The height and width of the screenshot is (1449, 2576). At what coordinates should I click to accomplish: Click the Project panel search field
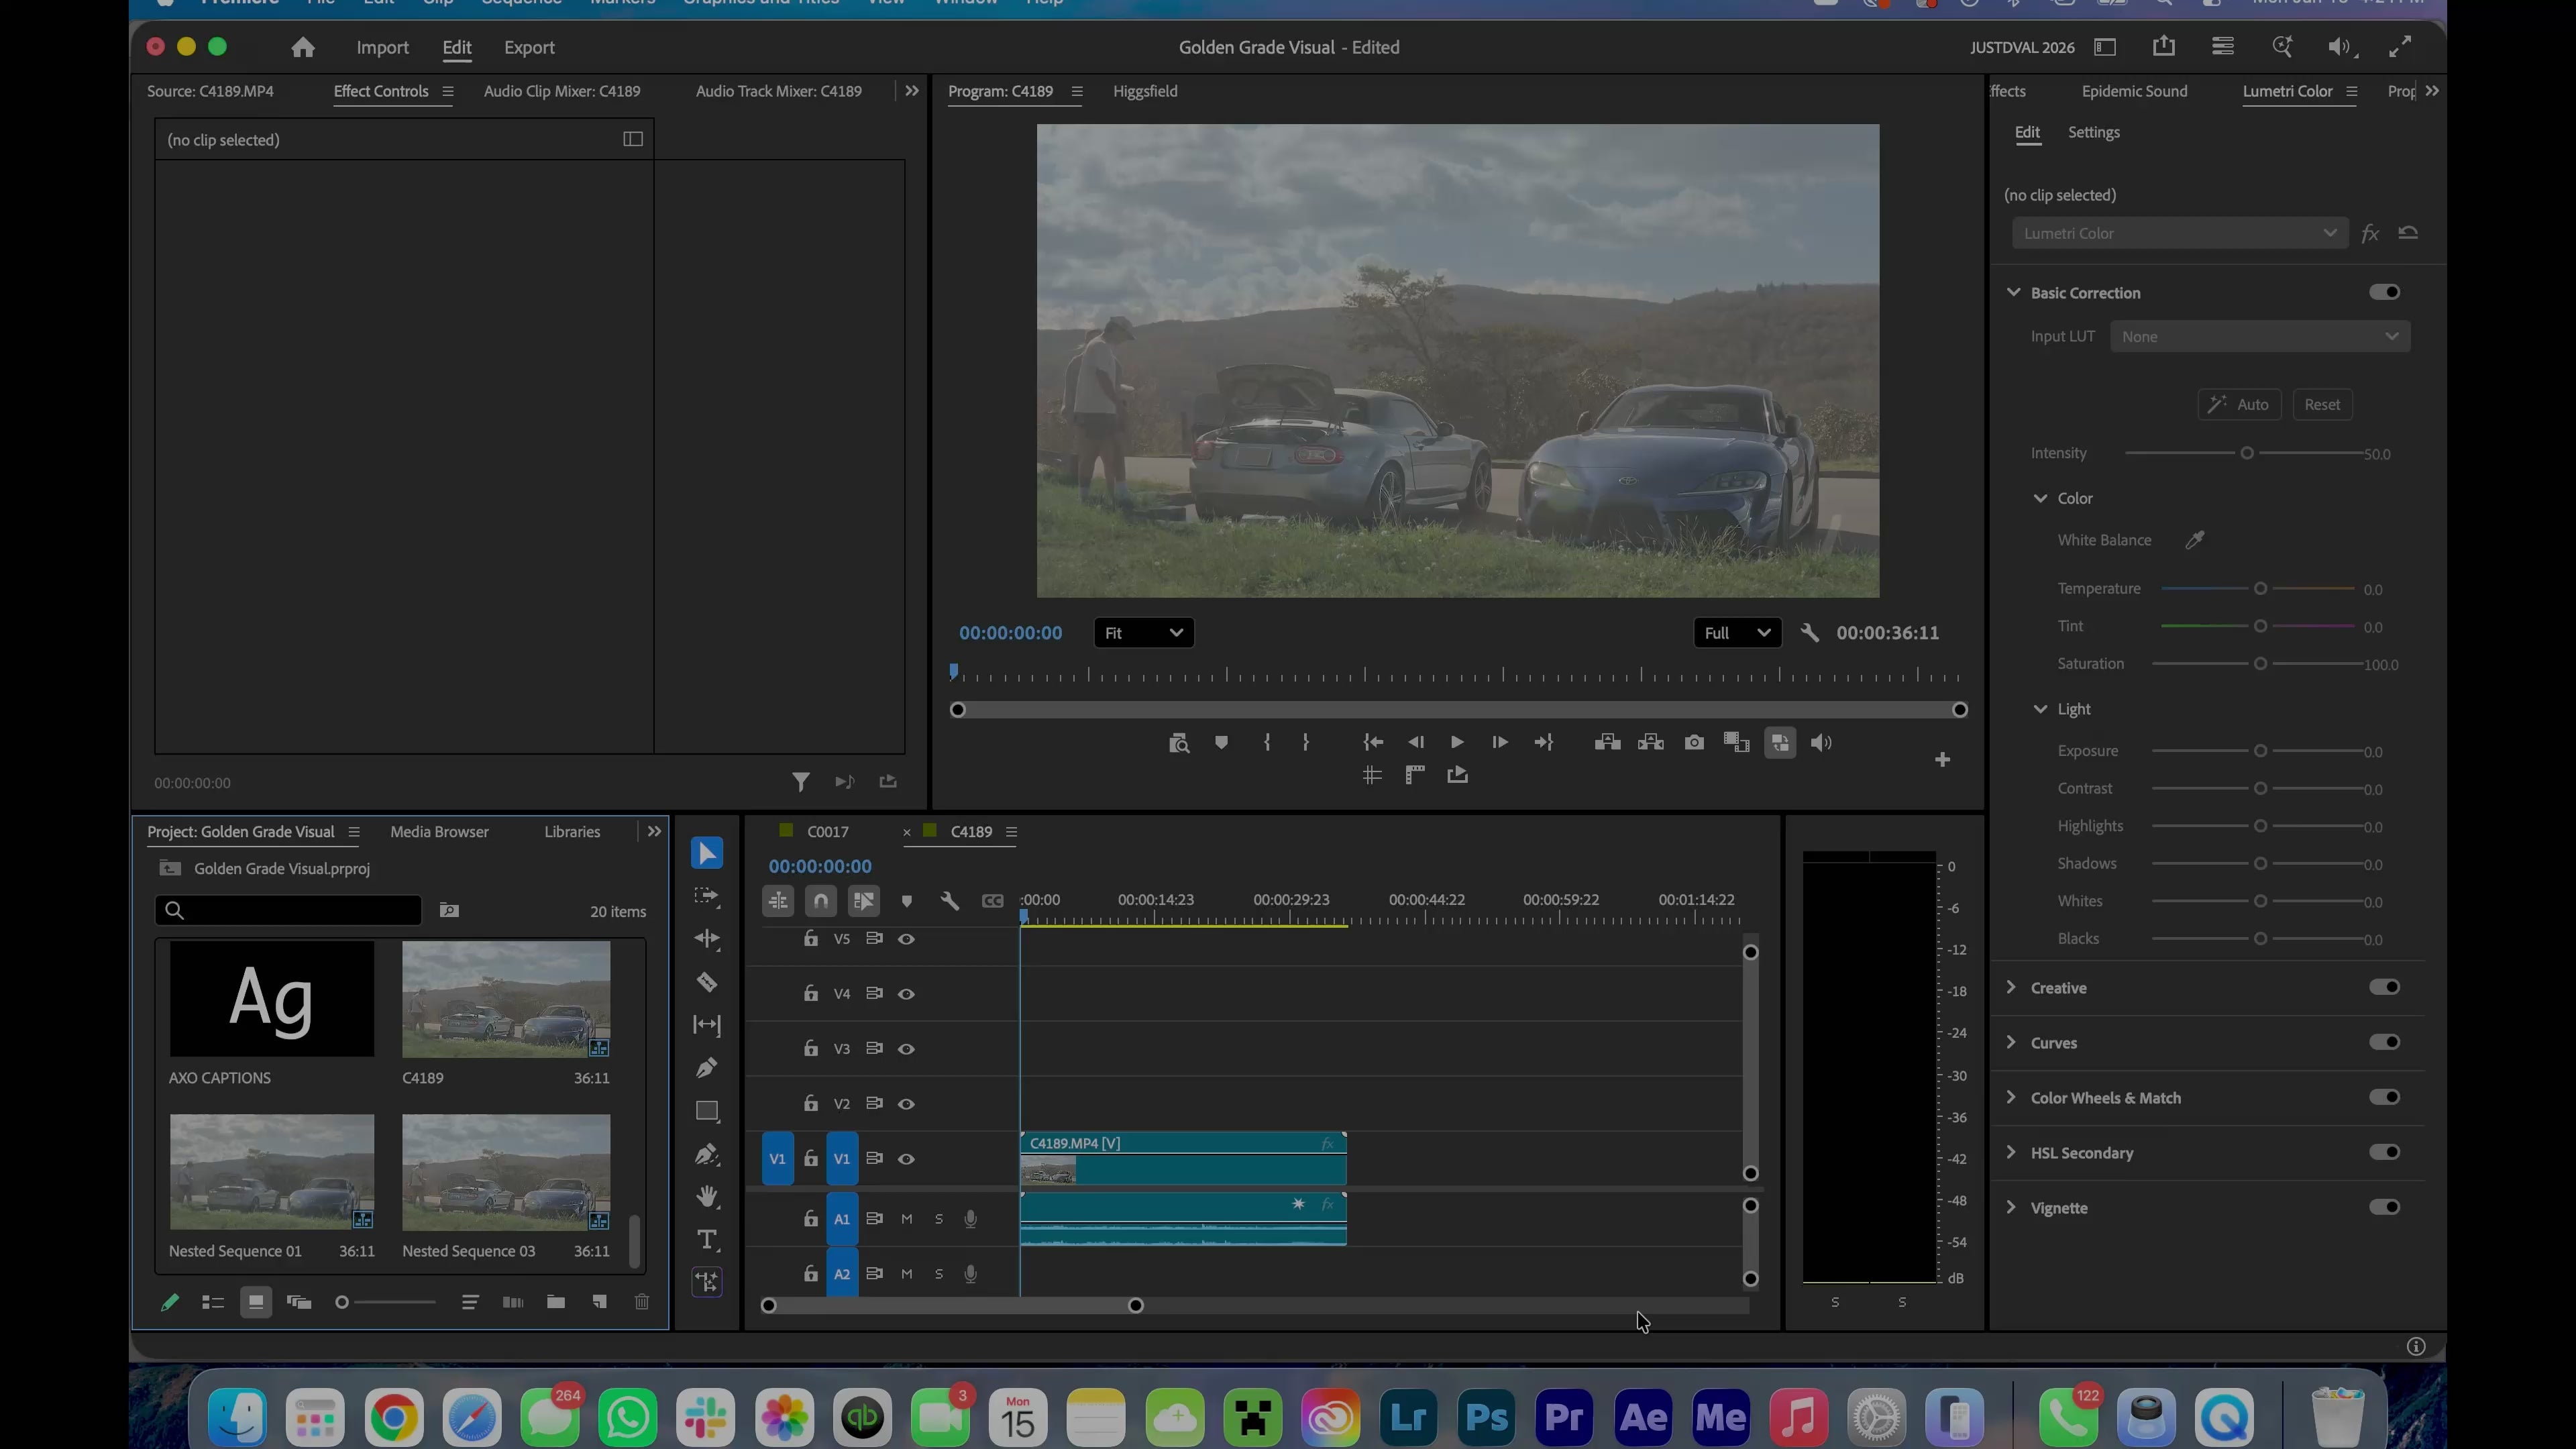[288, 910]
